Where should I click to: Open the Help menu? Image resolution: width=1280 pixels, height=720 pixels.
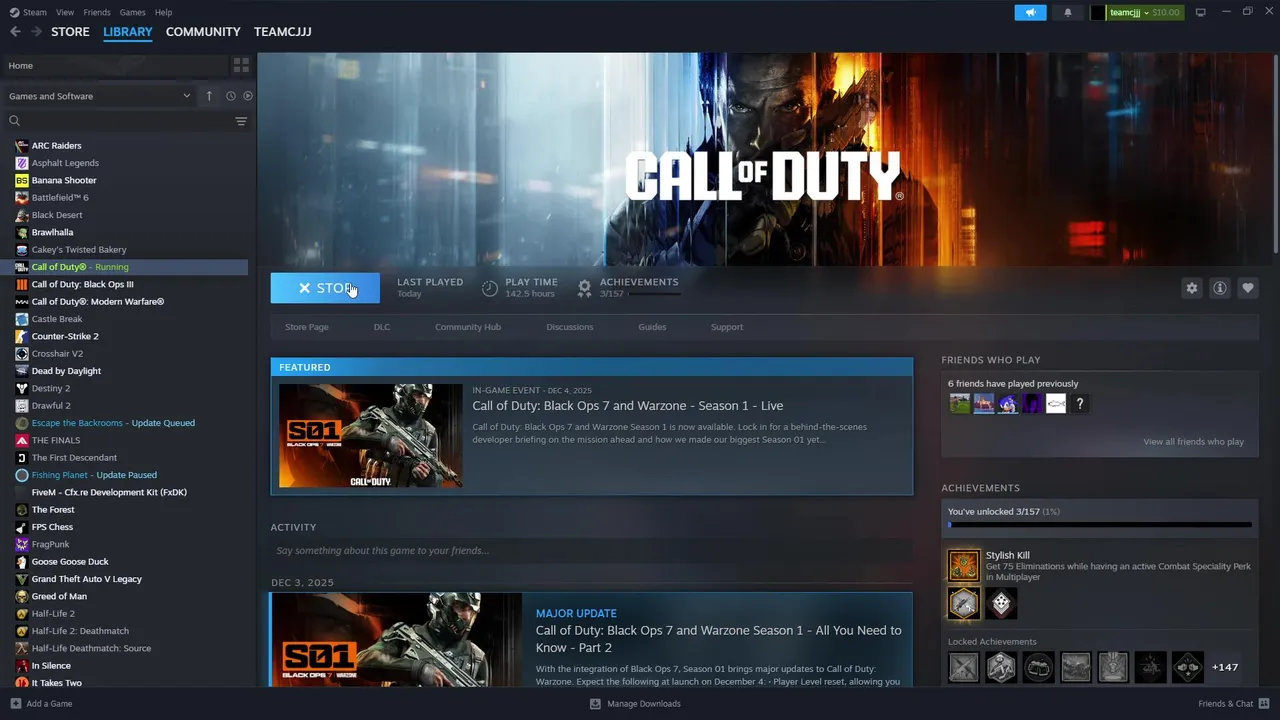tap(164, 12)
